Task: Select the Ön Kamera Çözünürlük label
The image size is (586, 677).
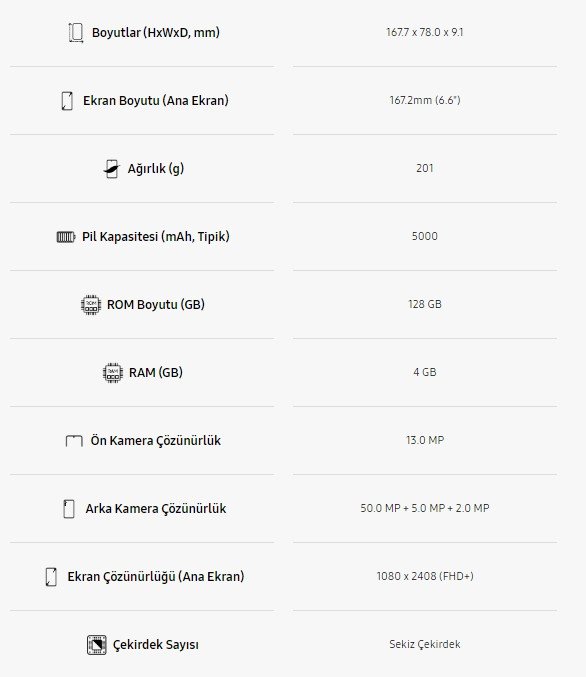Action: 155,441
